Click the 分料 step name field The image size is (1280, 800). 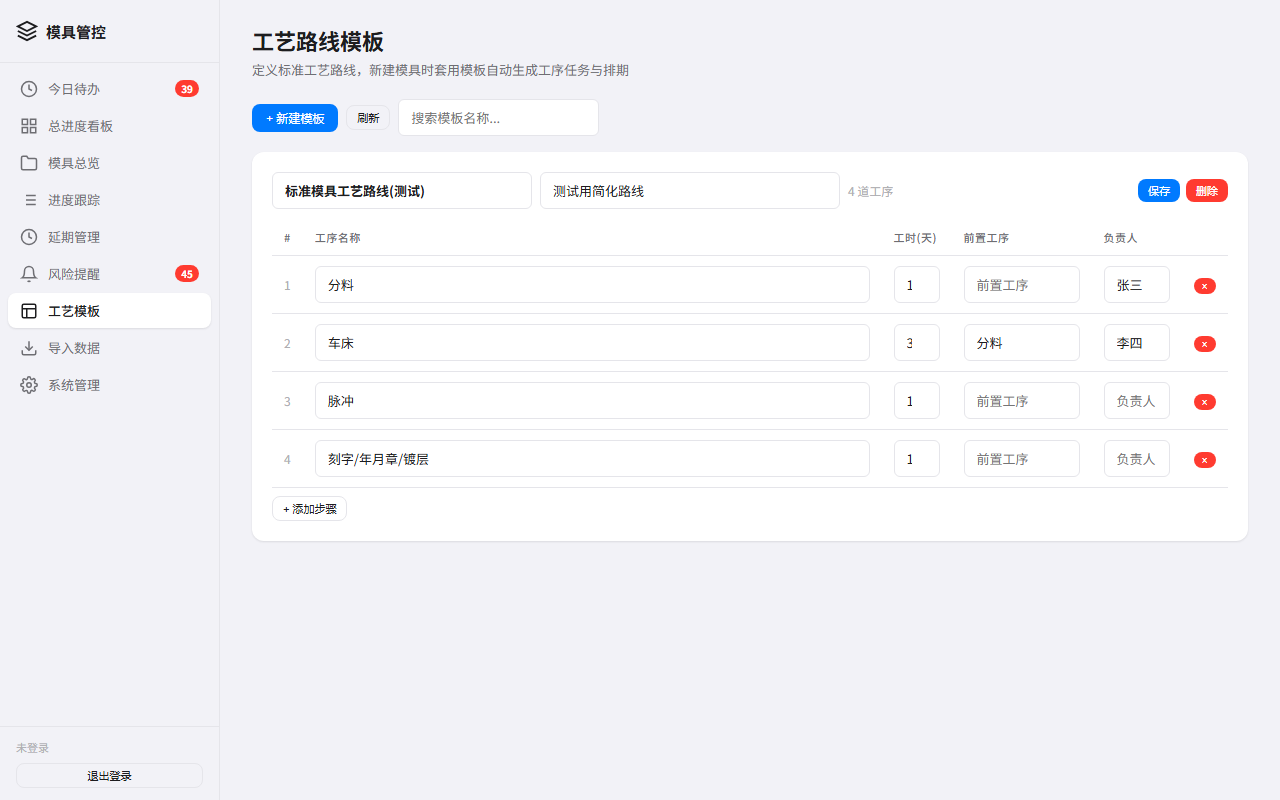coord(592,285)
